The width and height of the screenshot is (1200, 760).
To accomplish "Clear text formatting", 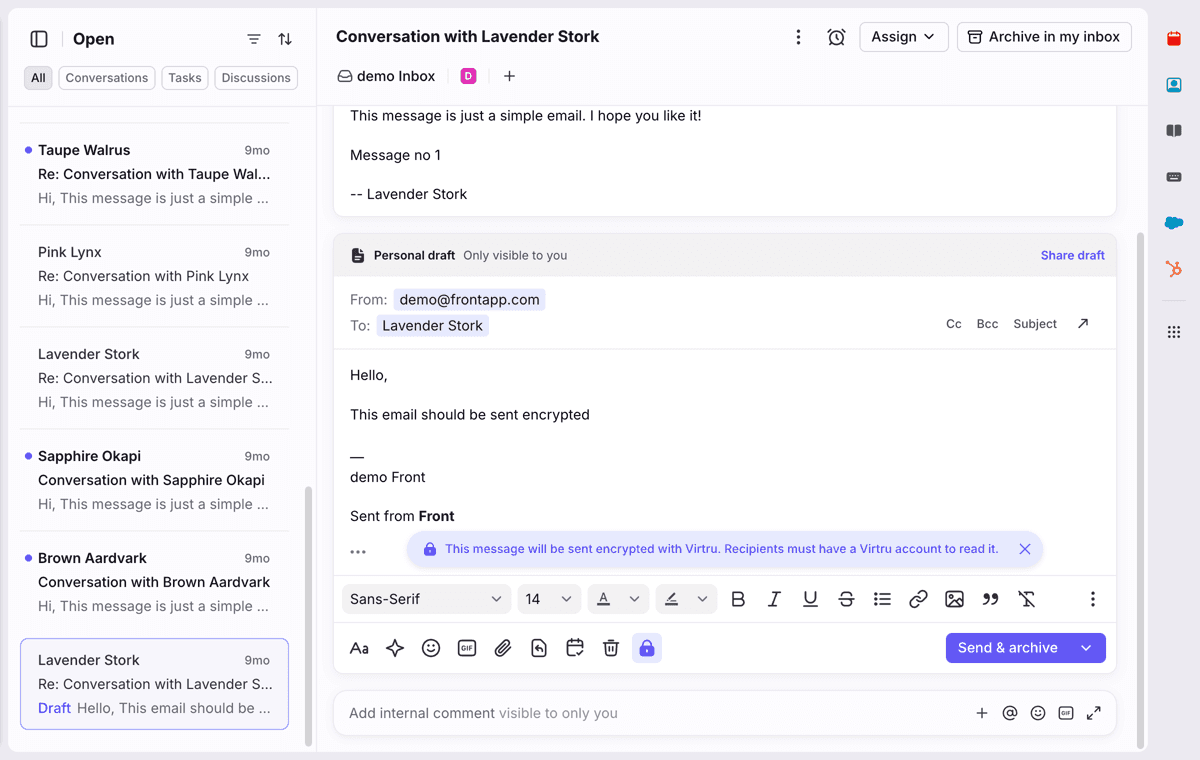I will [1026, 599].
